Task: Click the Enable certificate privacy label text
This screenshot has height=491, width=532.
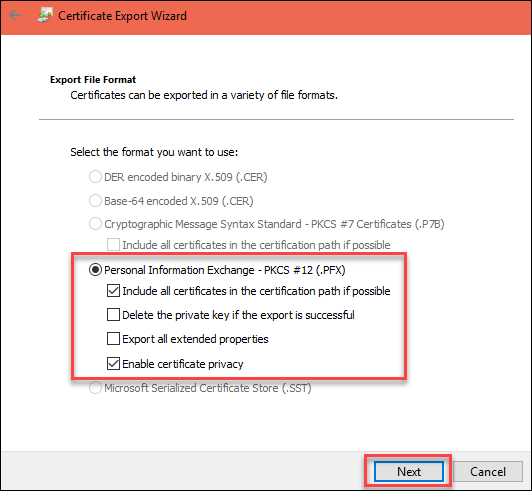Action: tap(183, 364)
